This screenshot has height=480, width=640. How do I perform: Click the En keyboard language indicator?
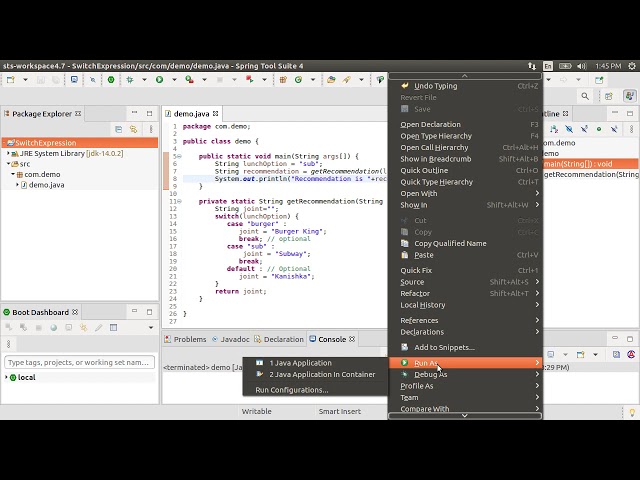pyautogui.click(x=548, y=66)
